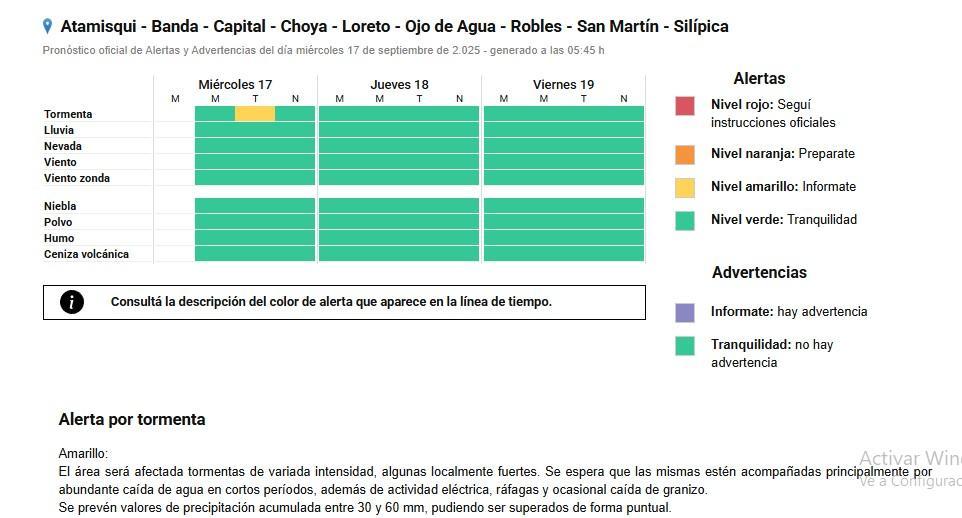
Task: Click the yellow Nivel amarillo swatch
Action: pos(685,187)
